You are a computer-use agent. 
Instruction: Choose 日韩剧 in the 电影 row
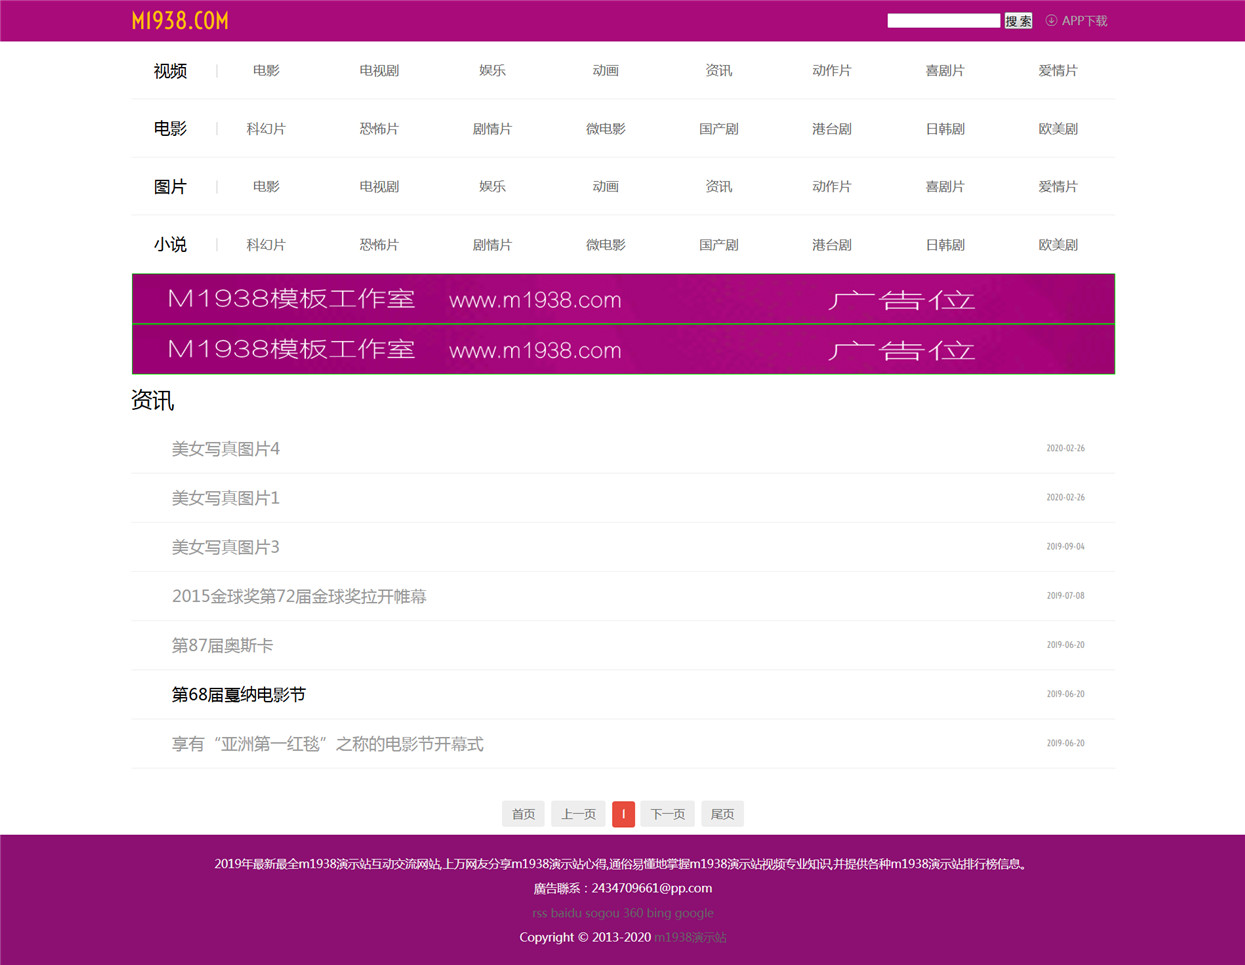944,129
